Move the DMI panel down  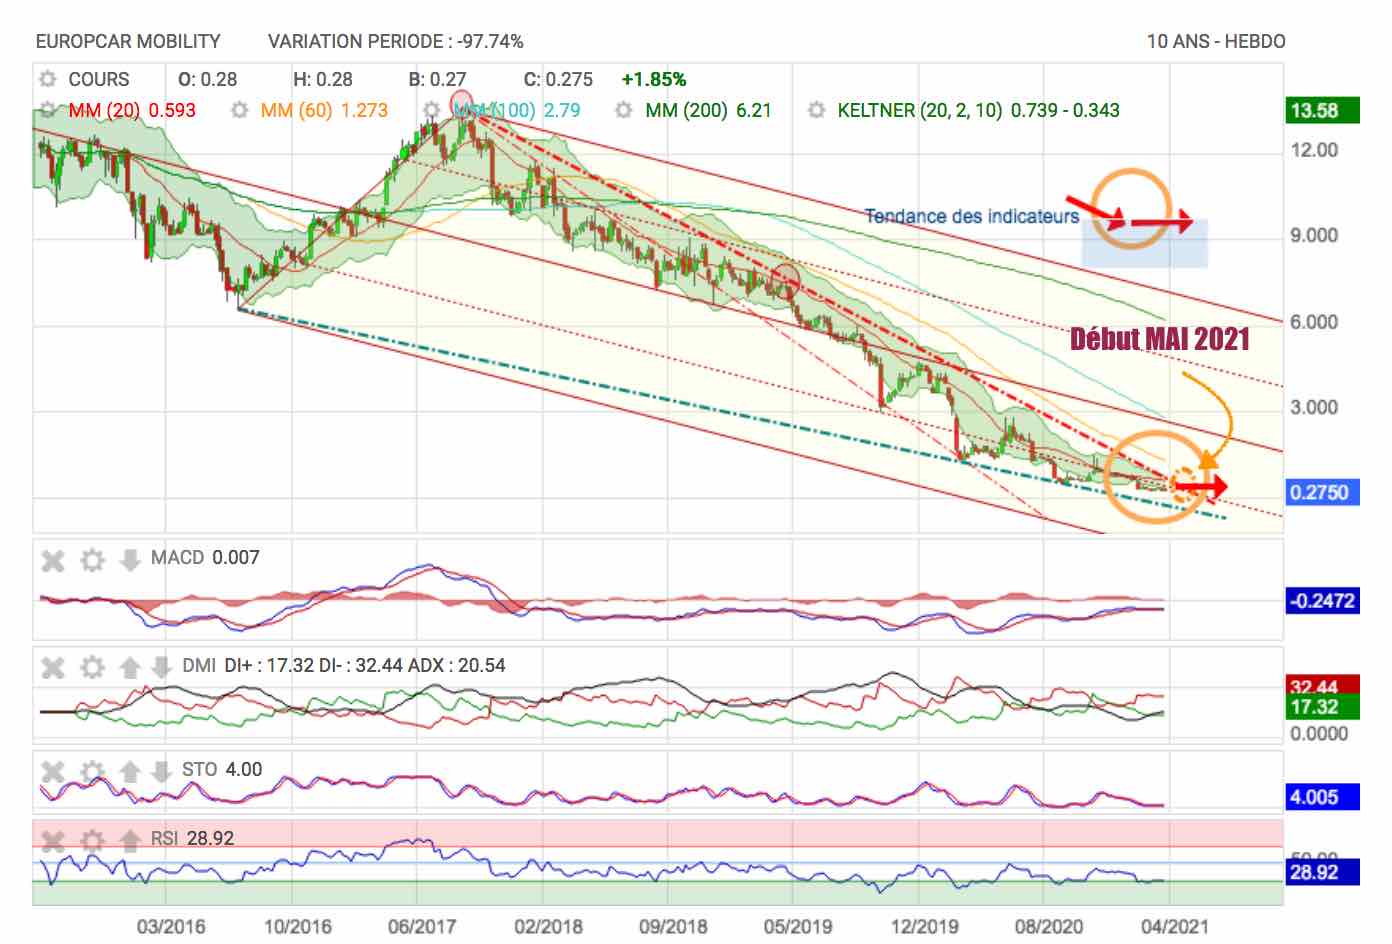(x=161, y=667)
